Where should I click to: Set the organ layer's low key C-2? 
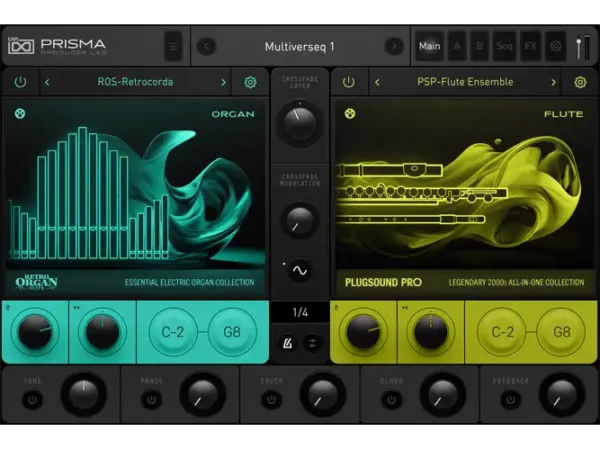click(x=173, y=332)
